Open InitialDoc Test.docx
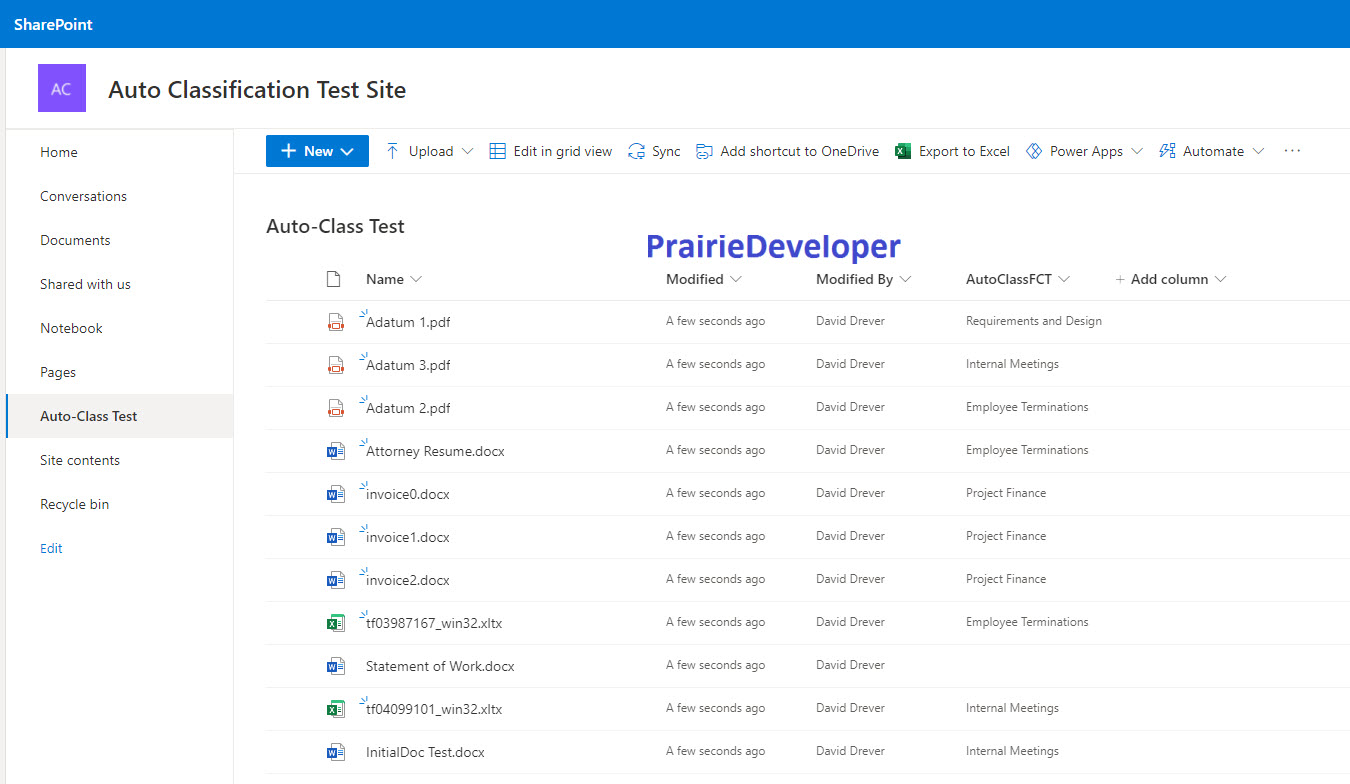The width and height of the screenshot is (1350, 784). pyautogui.click(x=425, y=752)
